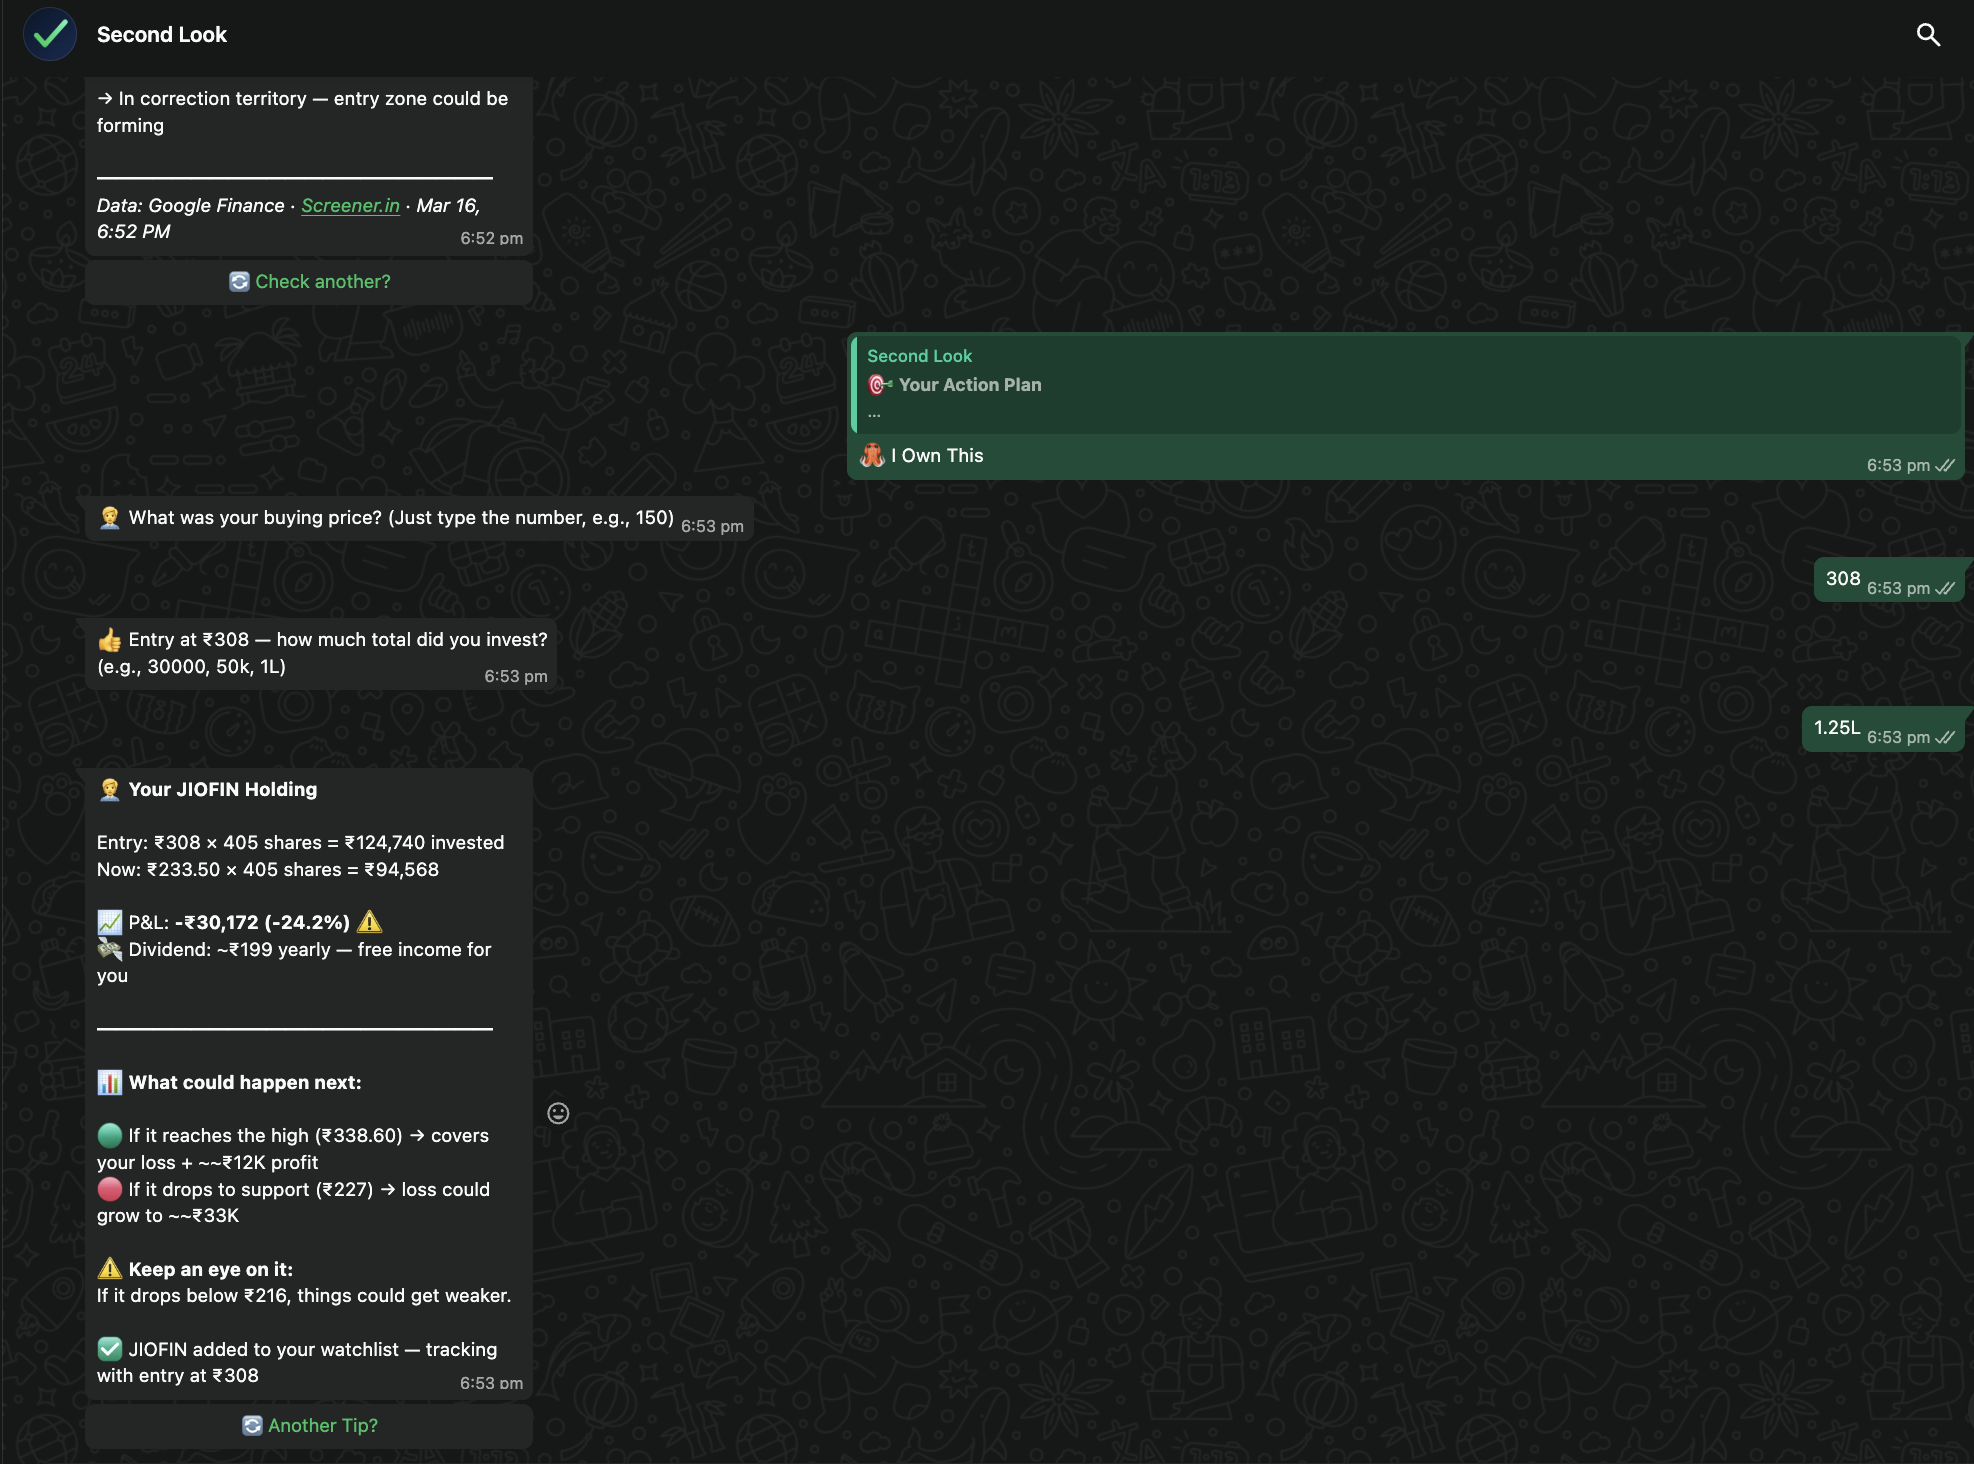Click the refresh icon on Another Tip? button
1974x1464 pixels.
(x=252, y=1425)
